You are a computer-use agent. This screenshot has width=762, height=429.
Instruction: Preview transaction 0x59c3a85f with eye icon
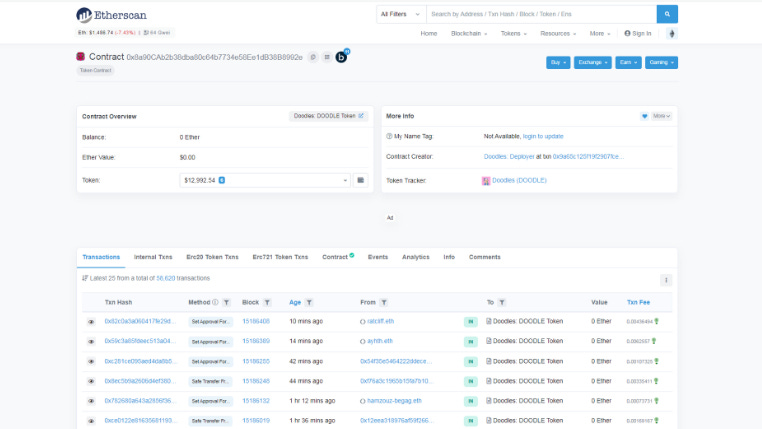point(91,342)
